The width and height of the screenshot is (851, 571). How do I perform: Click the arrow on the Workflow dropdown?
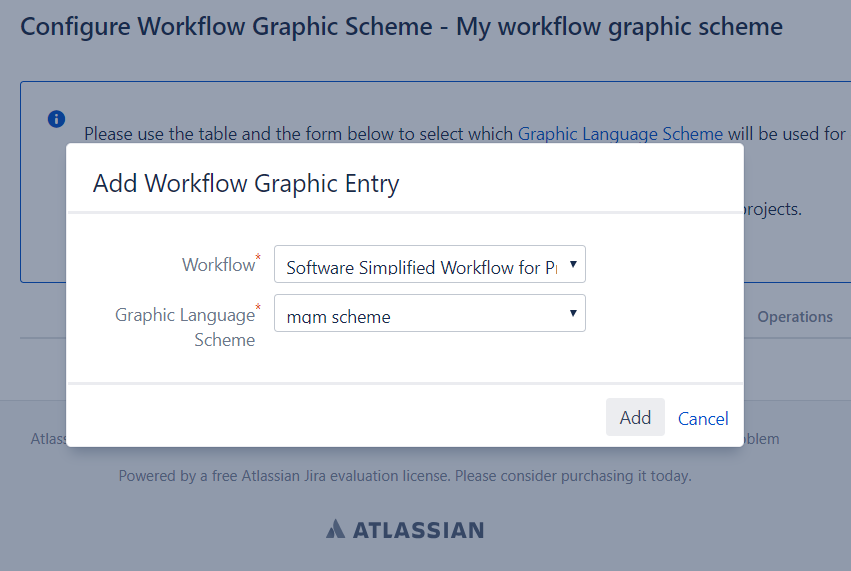point(572,265)
